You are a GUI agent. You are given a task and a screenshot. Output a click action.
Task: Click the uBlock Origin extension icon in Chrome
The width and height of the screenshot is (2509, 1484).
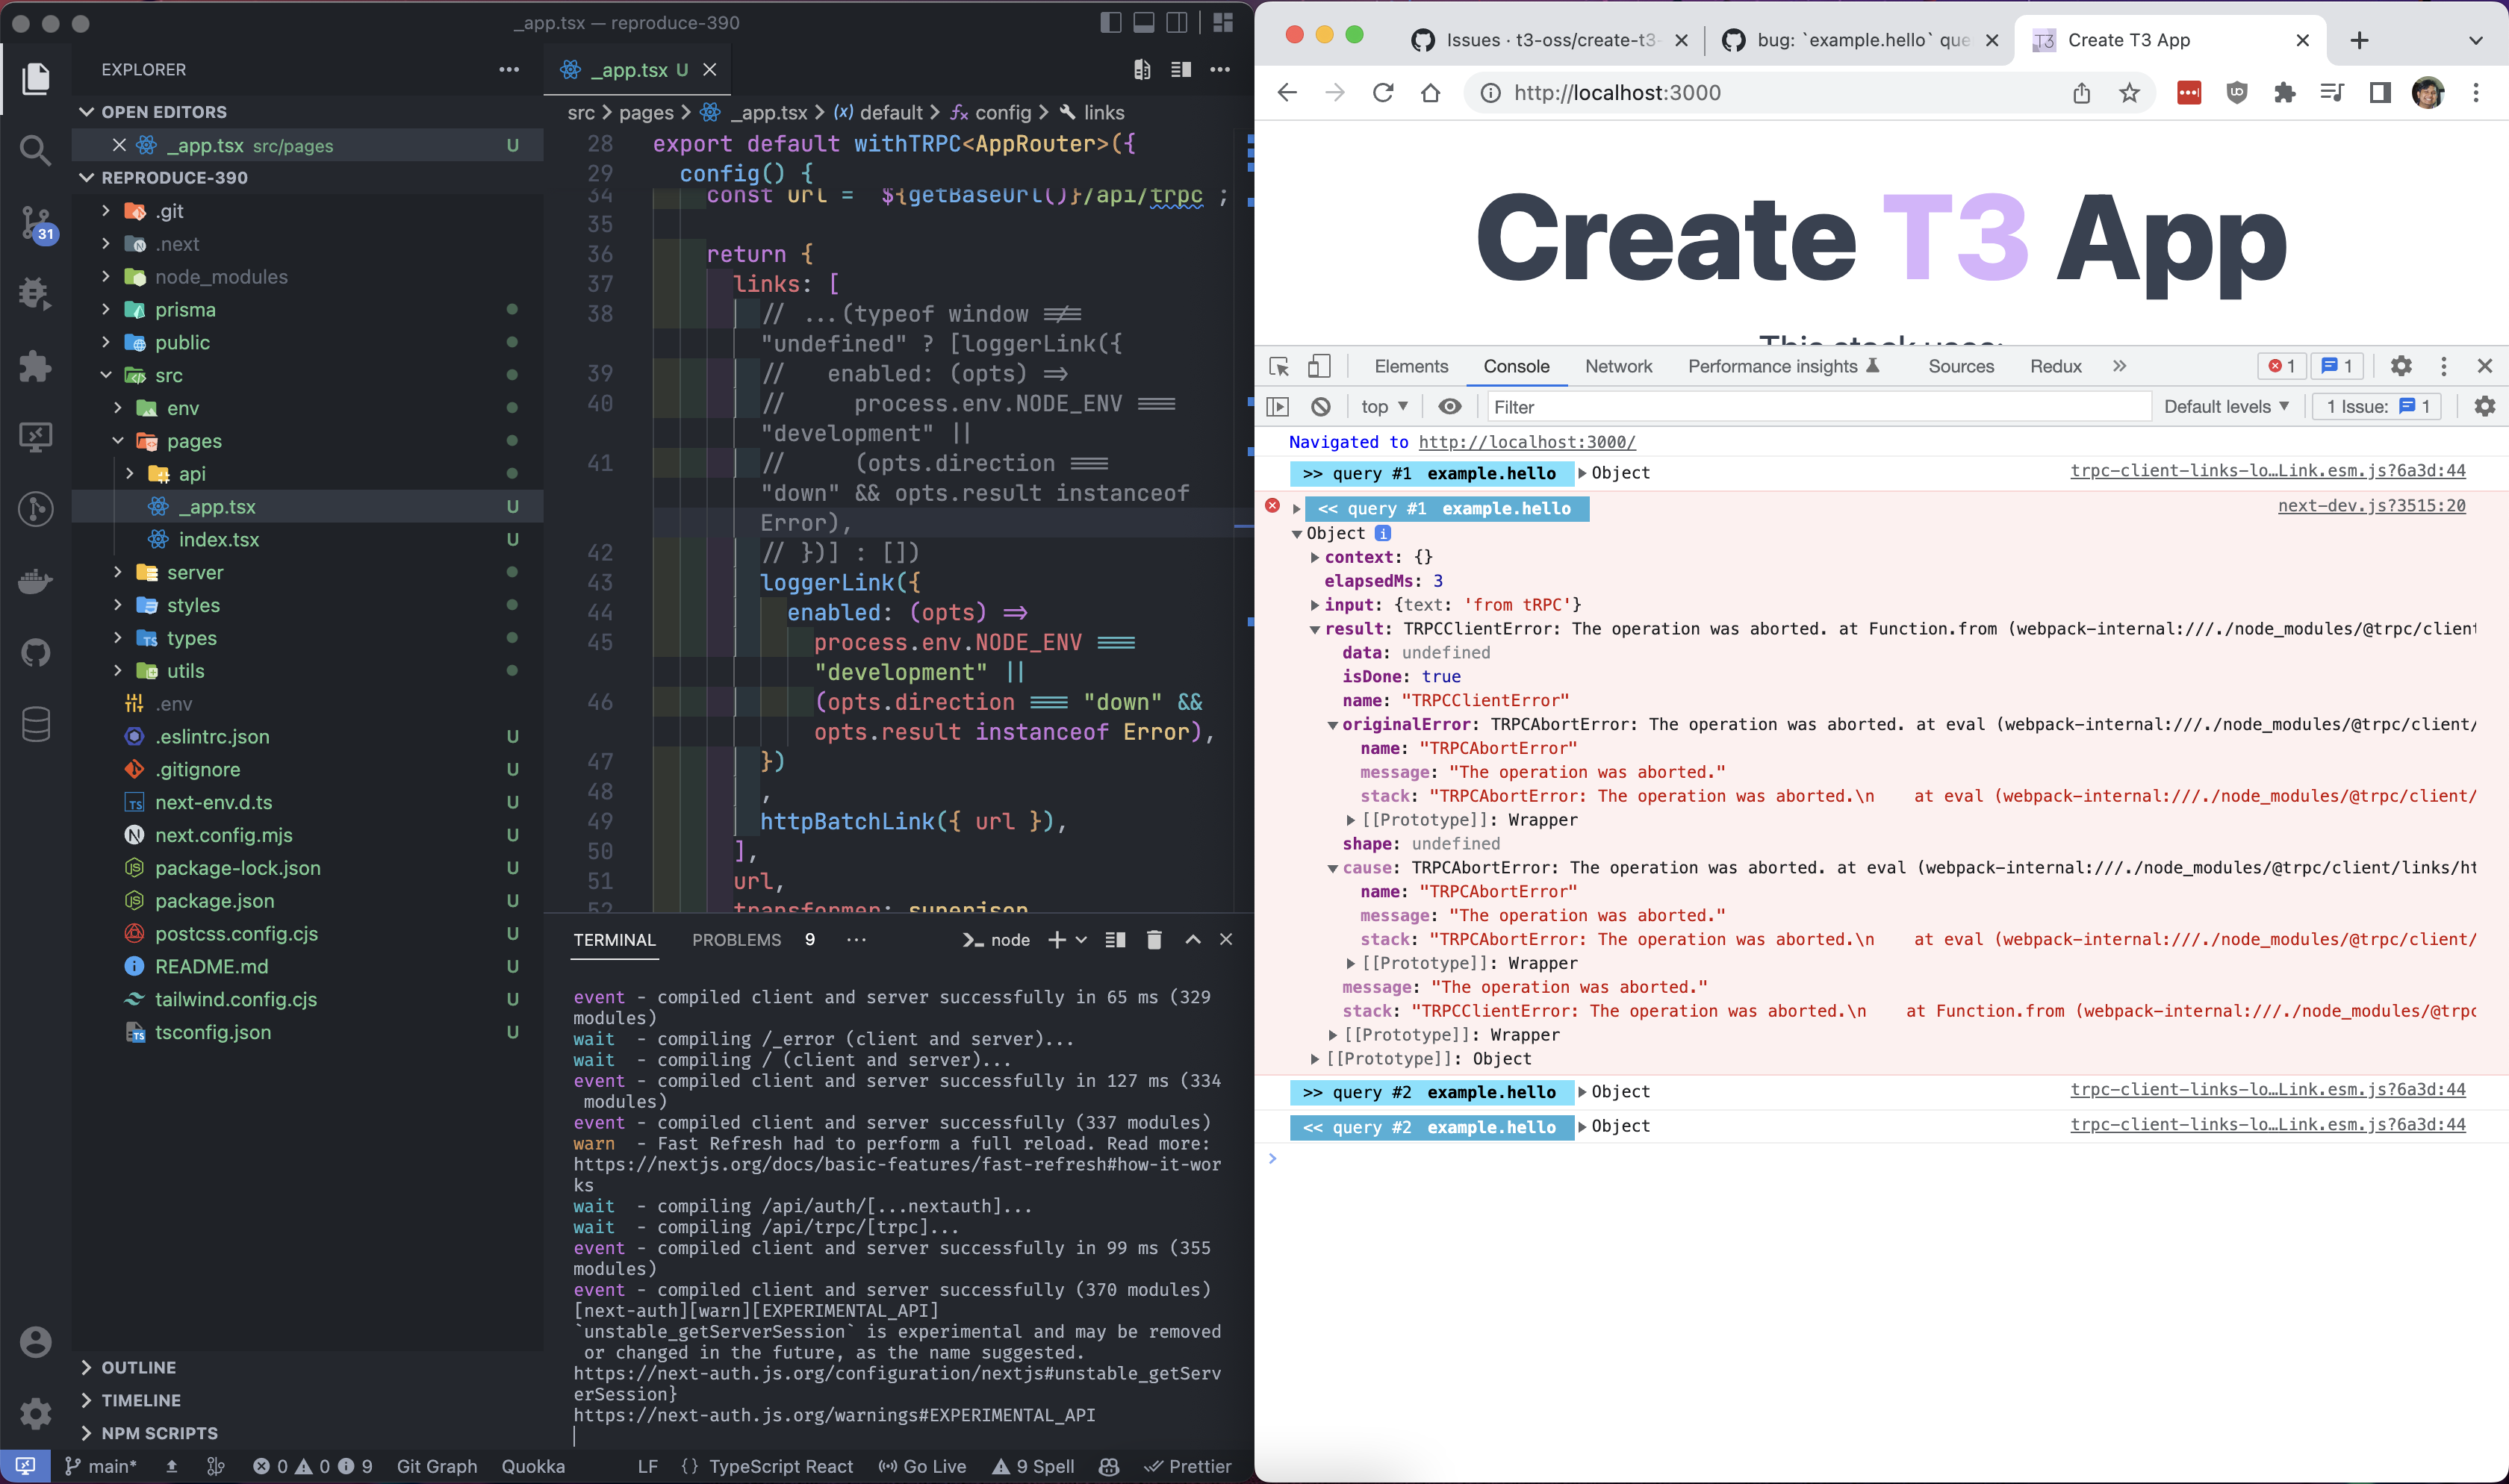pos(2237,92)
